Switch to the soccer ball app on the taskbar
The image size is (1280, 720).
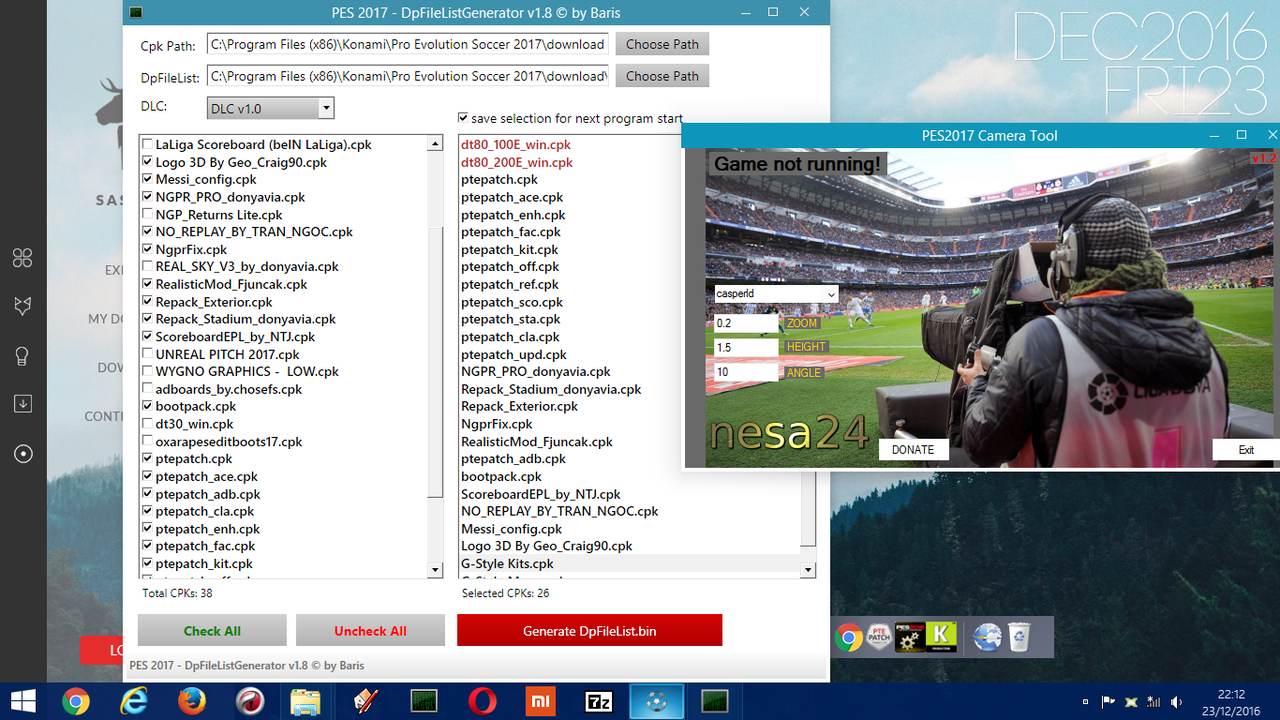coord(657,702)
